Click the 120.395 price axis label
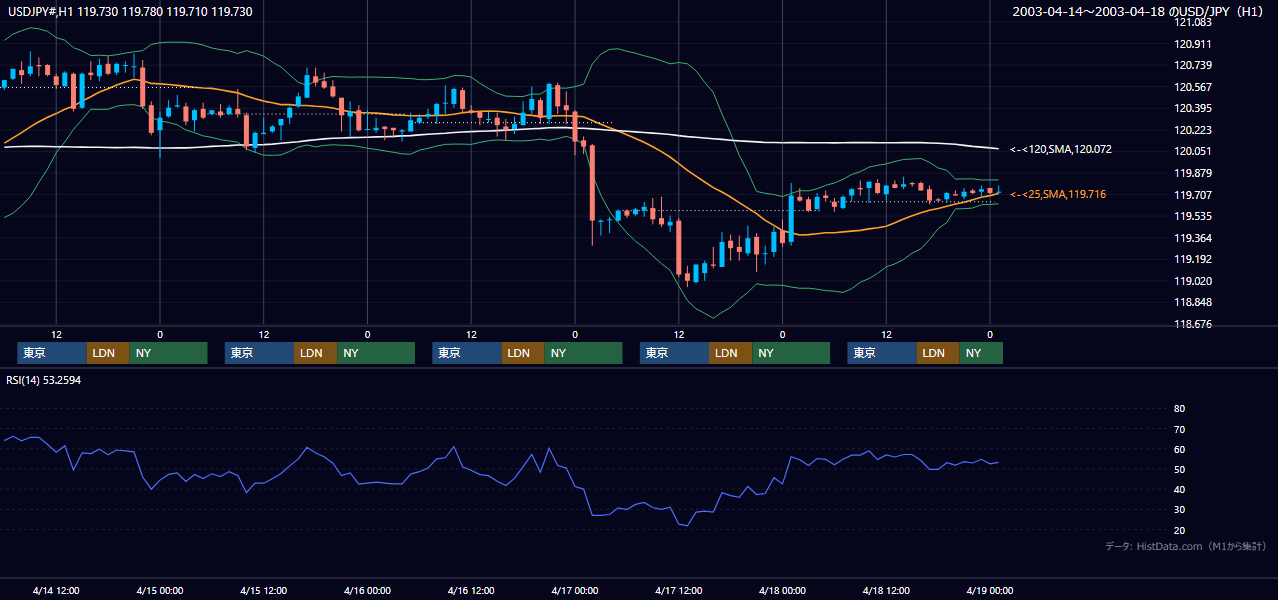The image size is (1278, 600). pyautogui.click(x=1194, y=108)
